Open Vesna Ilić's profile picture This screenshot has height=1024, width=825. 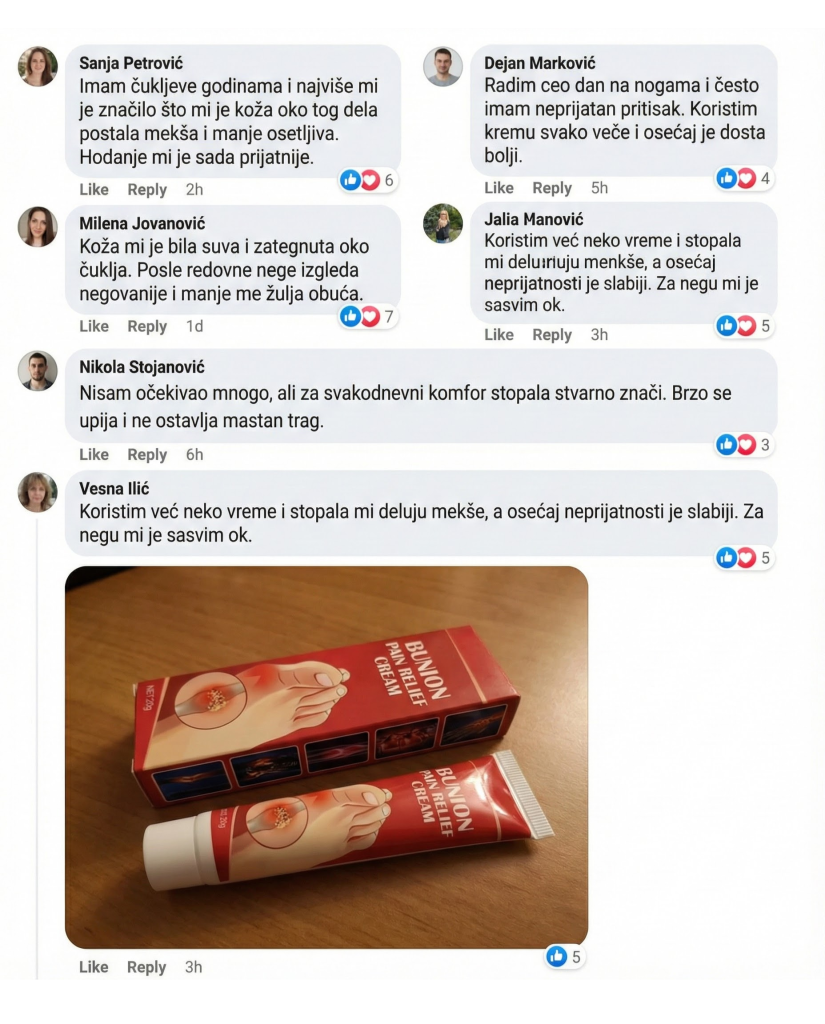(x=38, y=492)
